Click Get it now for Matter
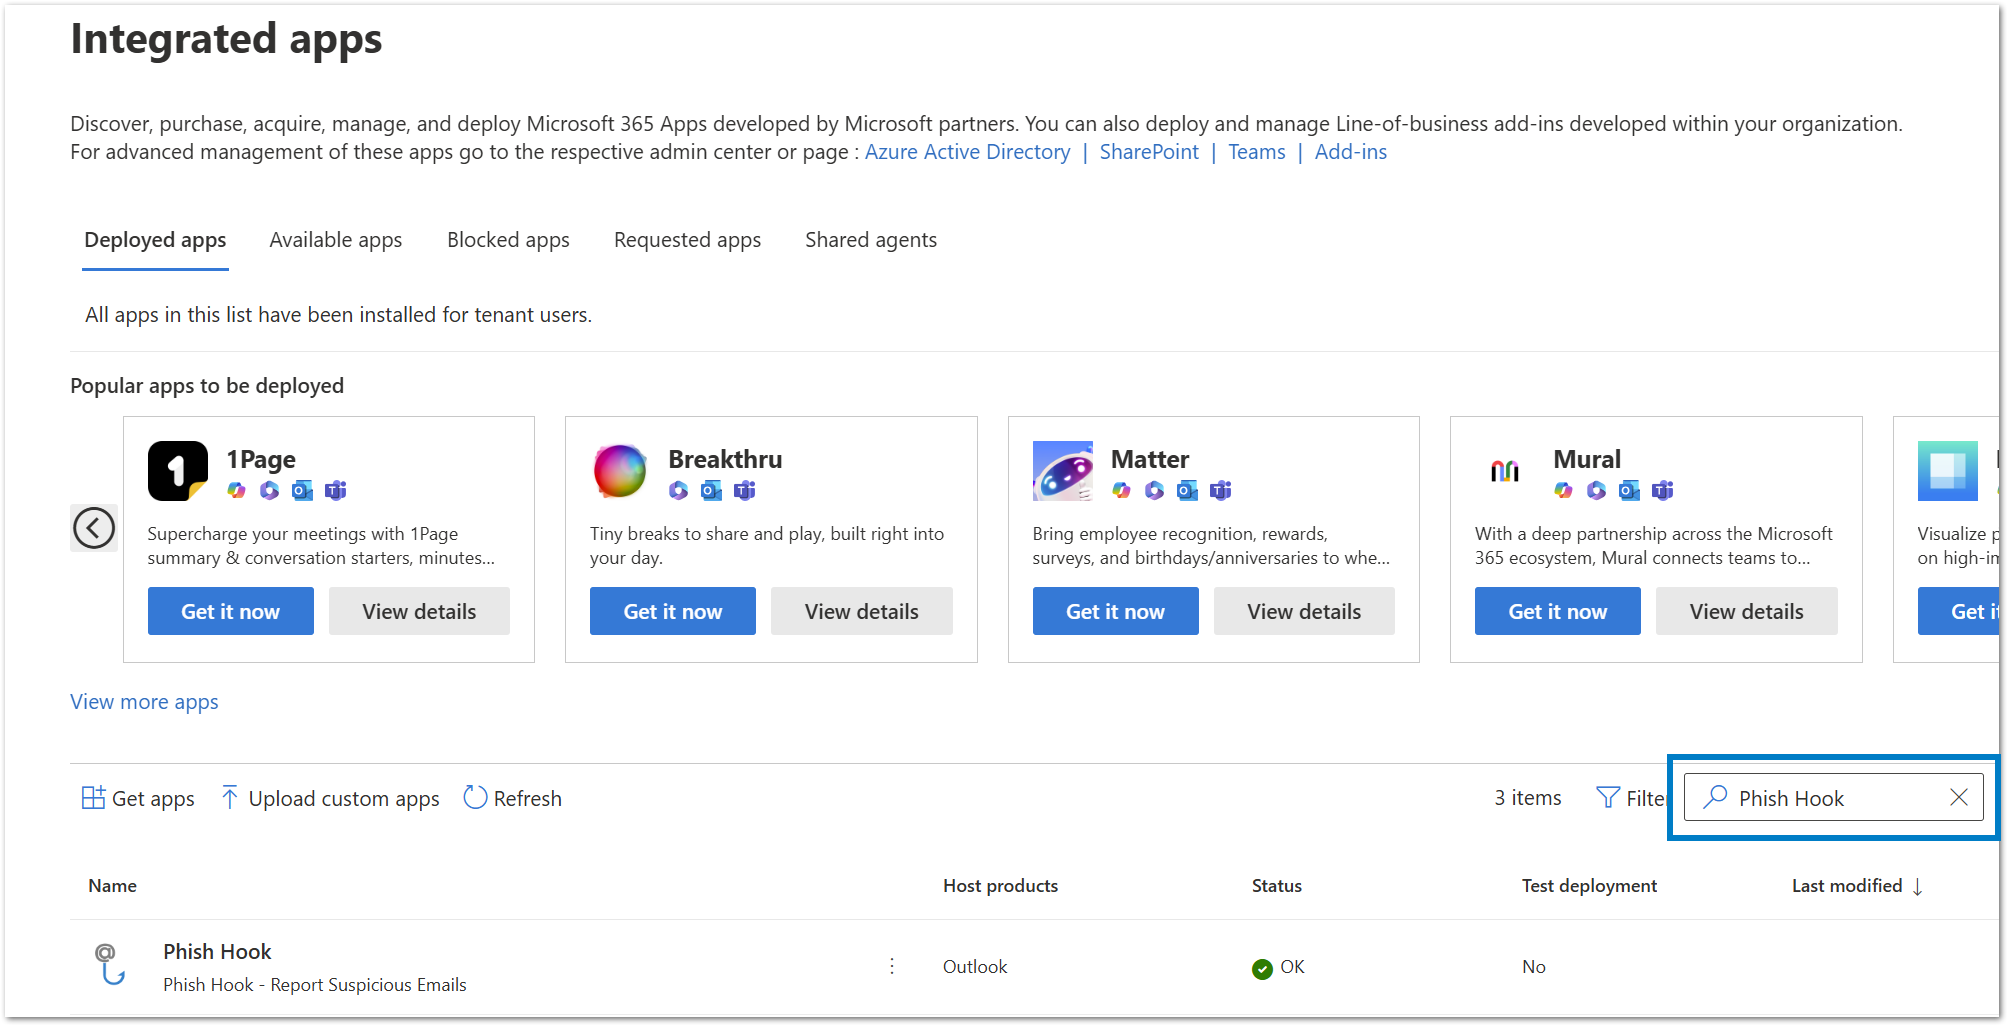 [x=1116, y=611]
